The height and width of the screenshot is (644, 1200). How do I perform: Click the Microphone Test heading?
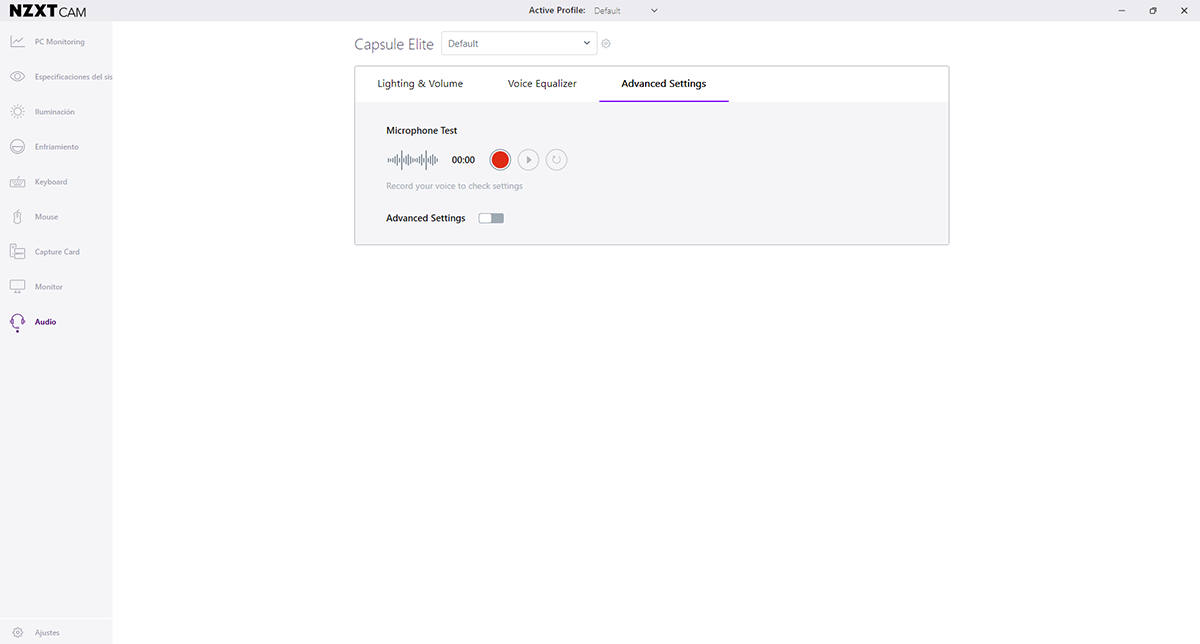[x=422, y=131]
